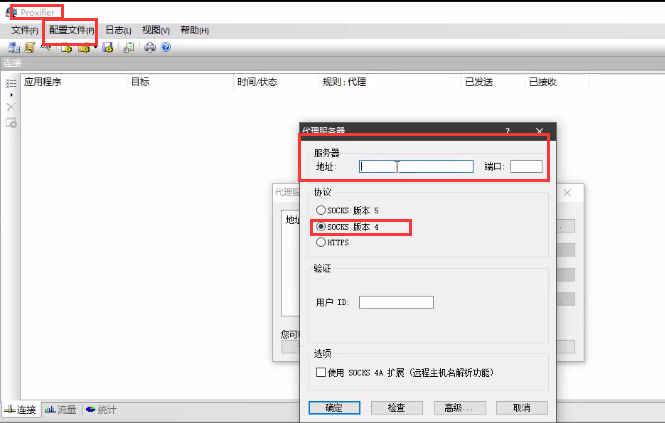This screenshot has height=423, width=665.
Task: Open the 视图 menu
Action: 155,31
